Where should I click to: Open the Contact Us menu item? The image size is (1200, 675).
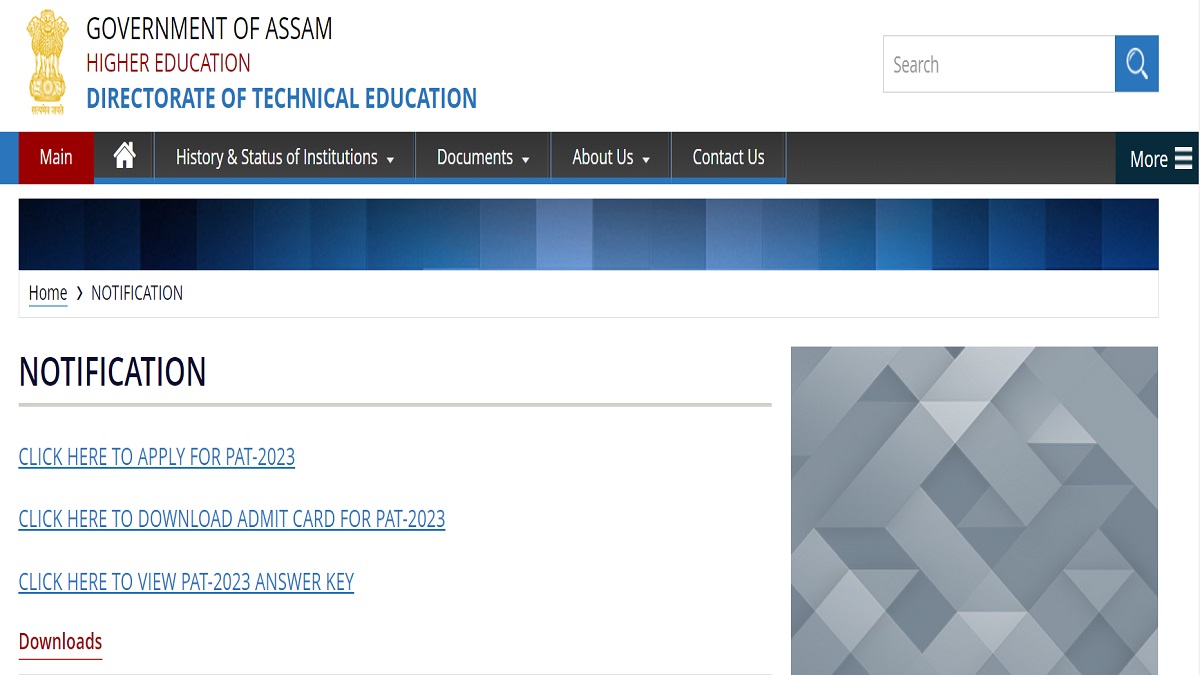(x=728, y=157)
